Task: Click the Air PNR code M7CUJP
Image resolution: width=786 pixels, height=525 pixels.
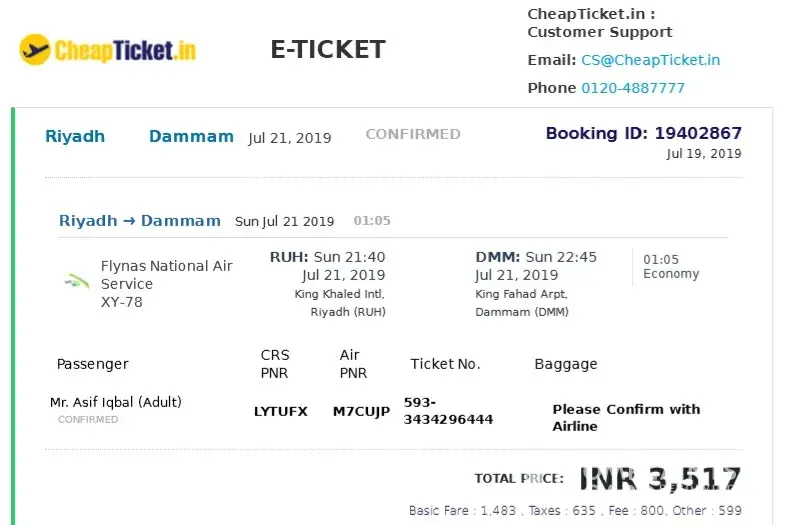Action: click(x=361, y=411)
